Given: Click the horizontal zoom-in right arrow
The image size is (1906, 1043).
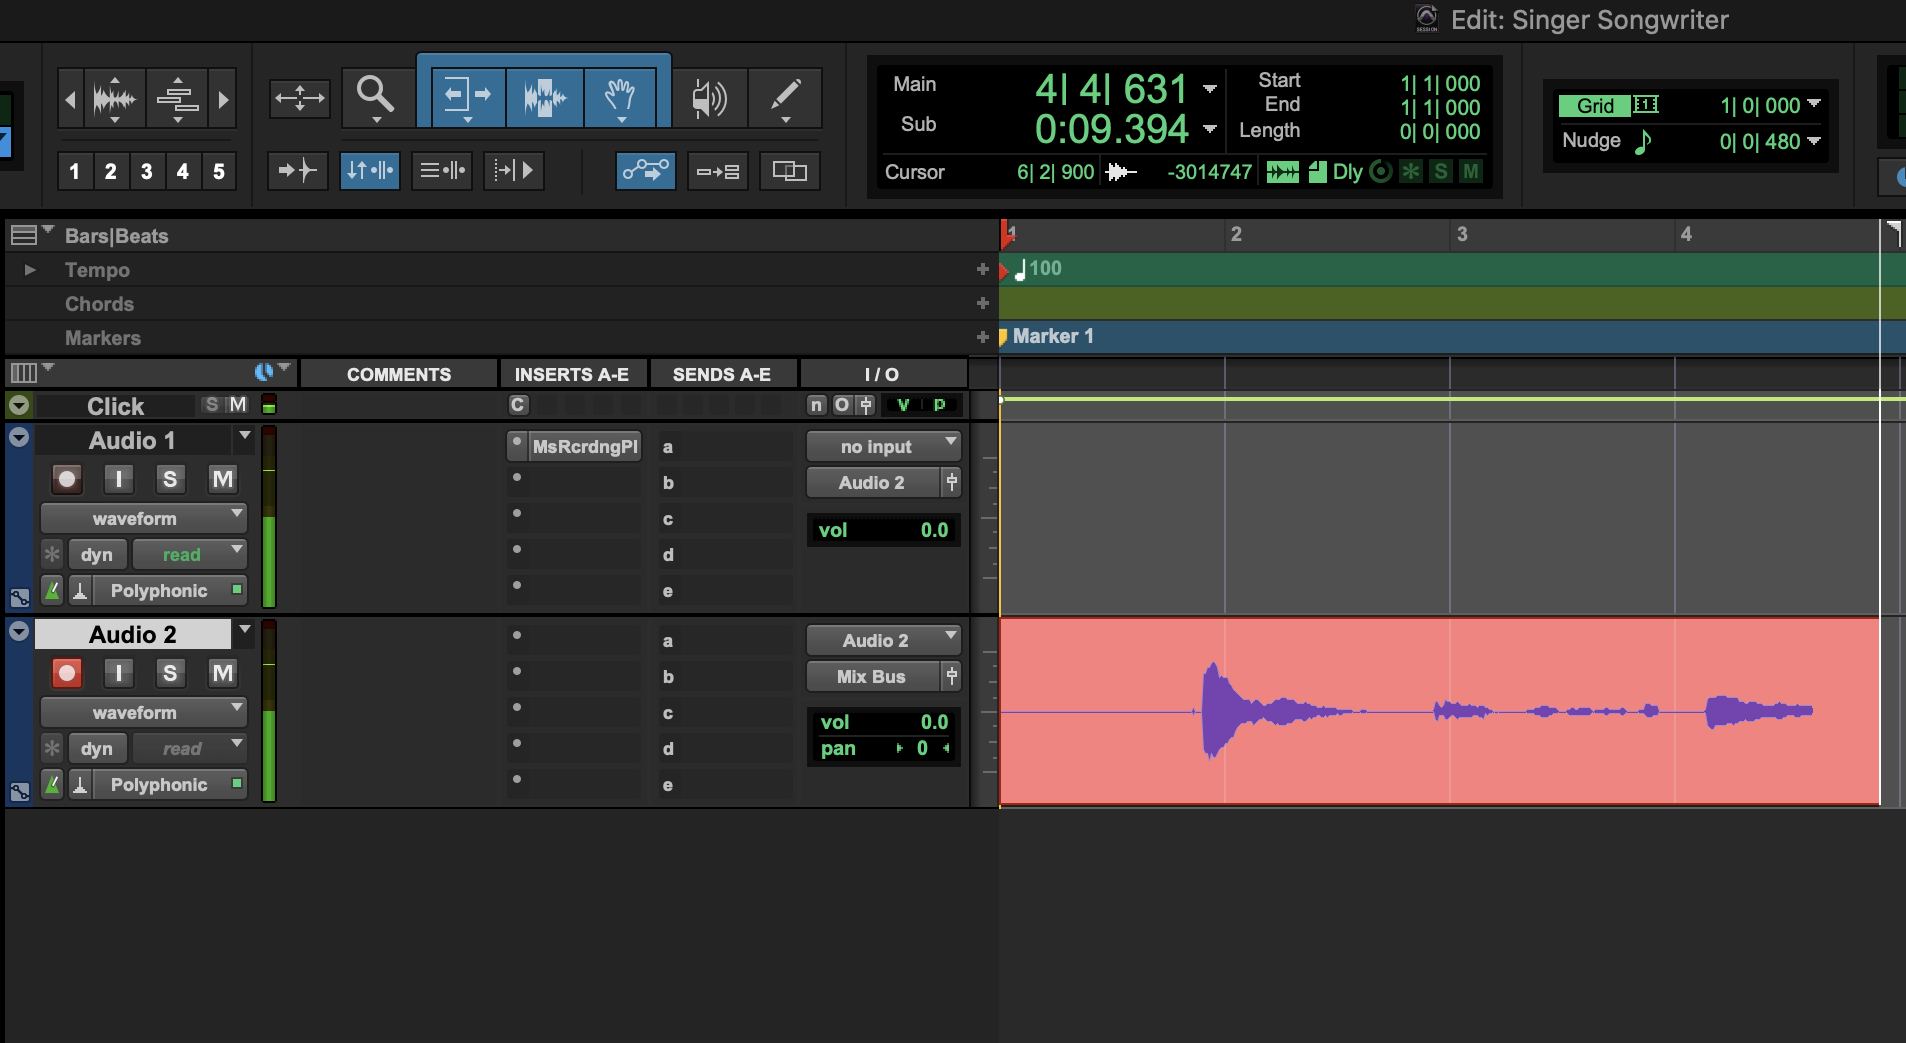Looking at the screenshot, I should [x=223, y=99].
